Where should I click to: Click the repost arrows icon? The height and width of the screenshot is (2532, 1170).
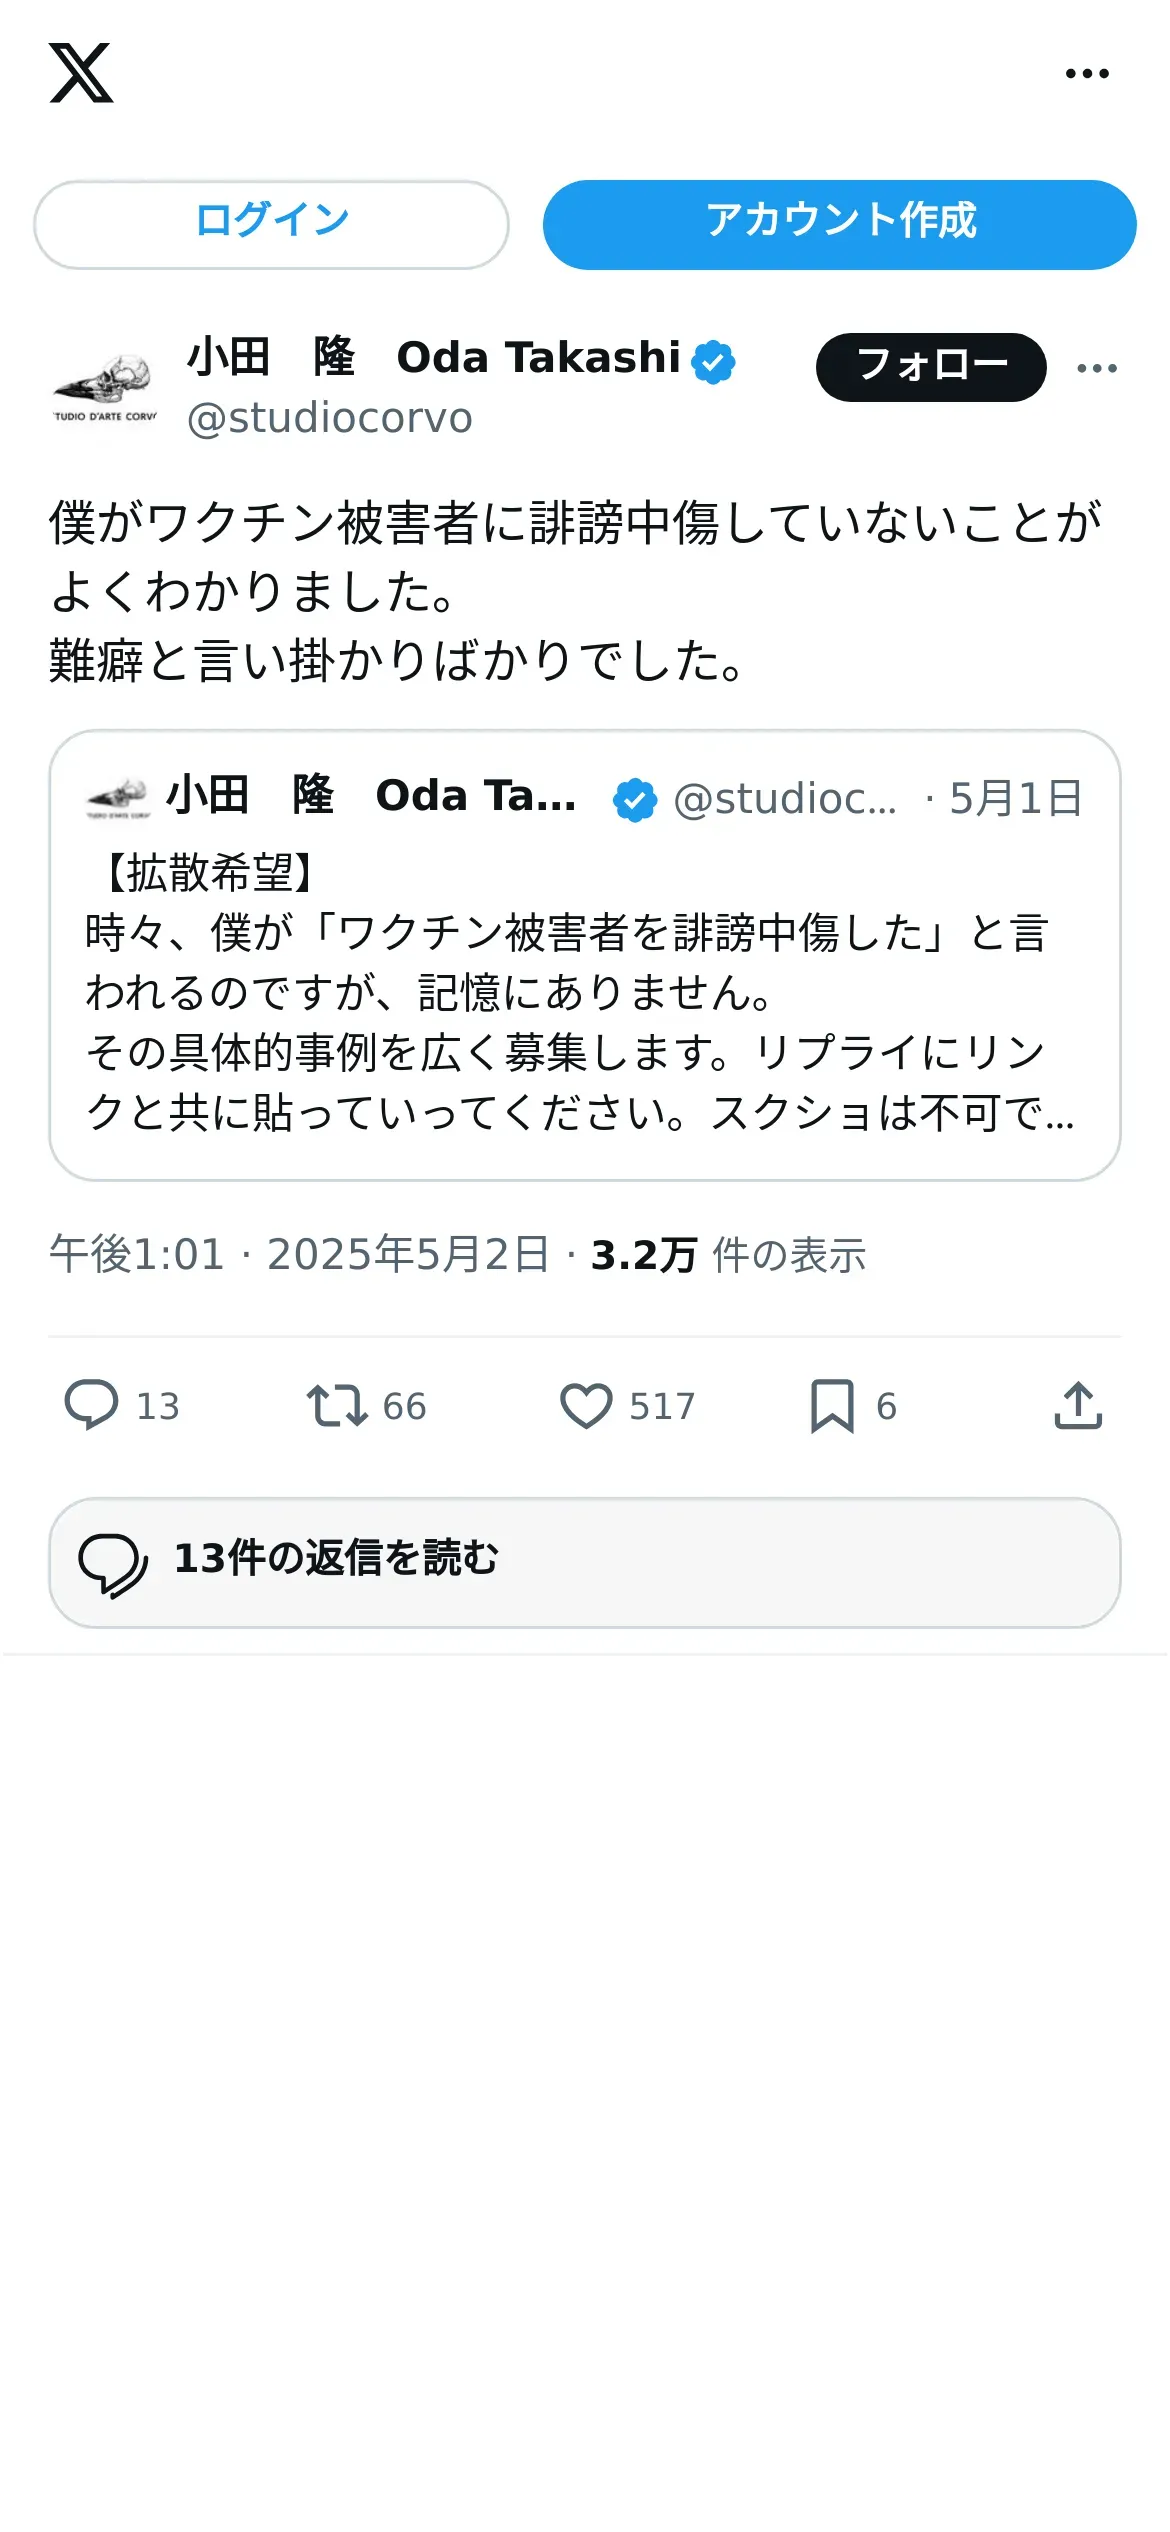tap(336, 1405)
